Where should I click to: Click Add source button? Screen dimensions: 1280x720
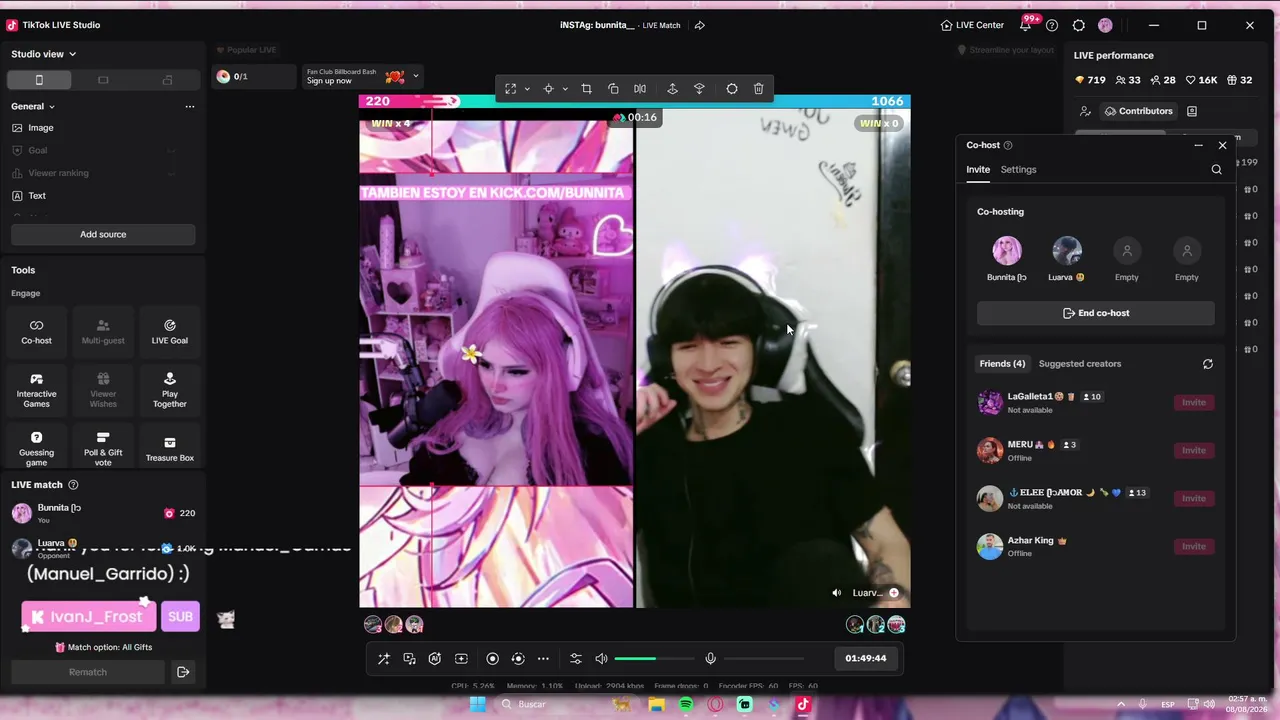pyautogui.click(x=103, y=234)
